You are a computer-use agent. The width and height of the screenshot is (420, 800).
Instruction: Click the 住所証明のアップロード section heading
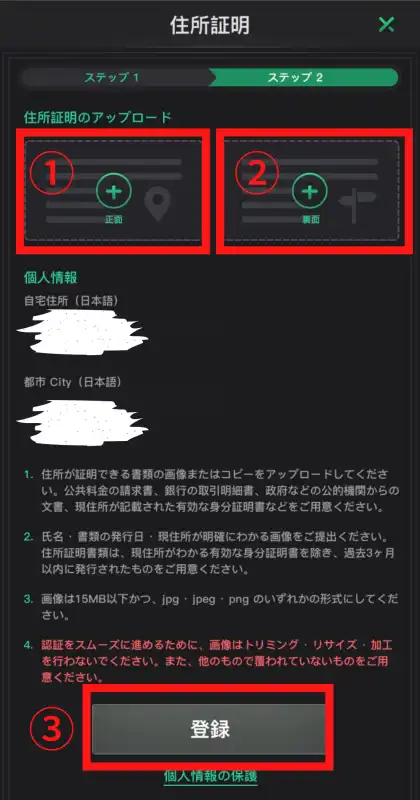[98, 117]
